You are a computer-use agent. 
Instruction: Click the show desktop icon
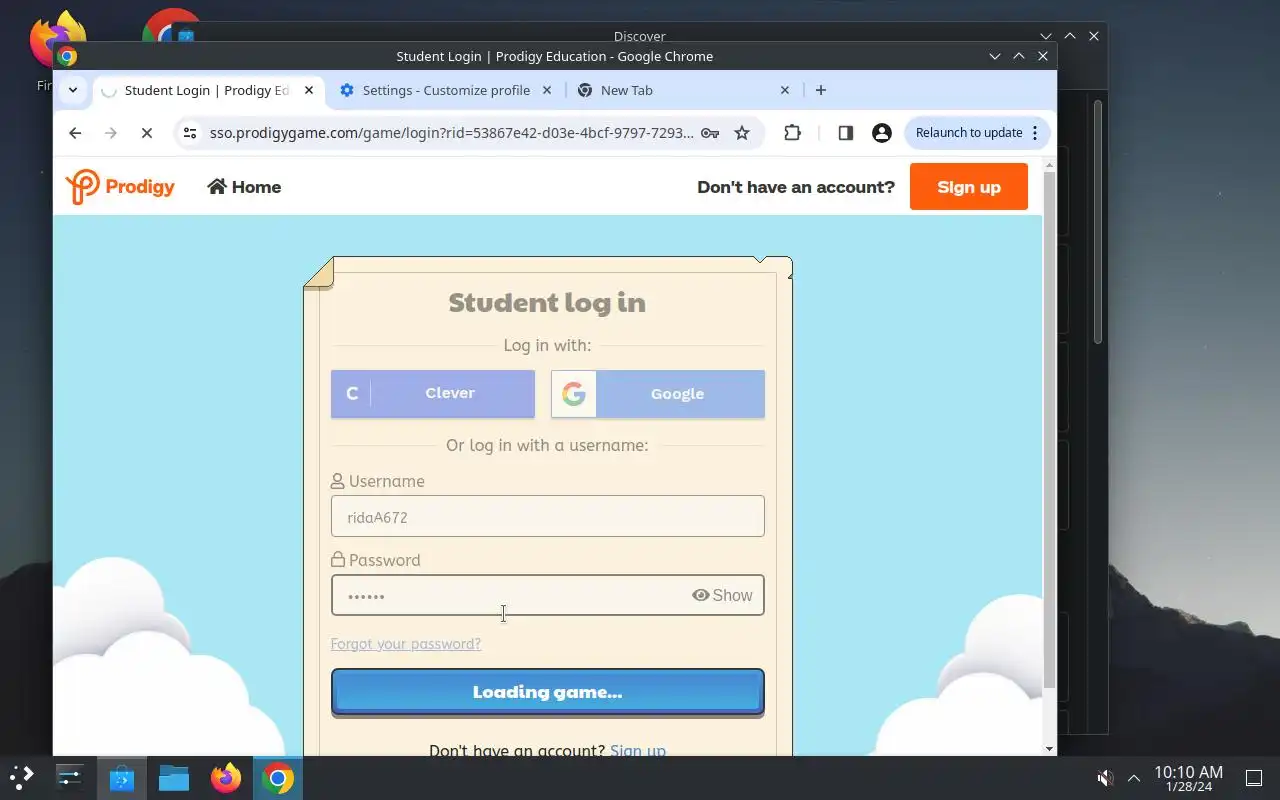(1254, 777)
